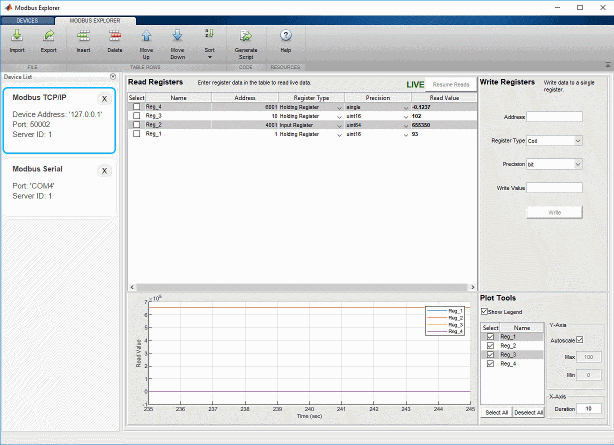
Task: Move the row up
Action: (146, 44)
